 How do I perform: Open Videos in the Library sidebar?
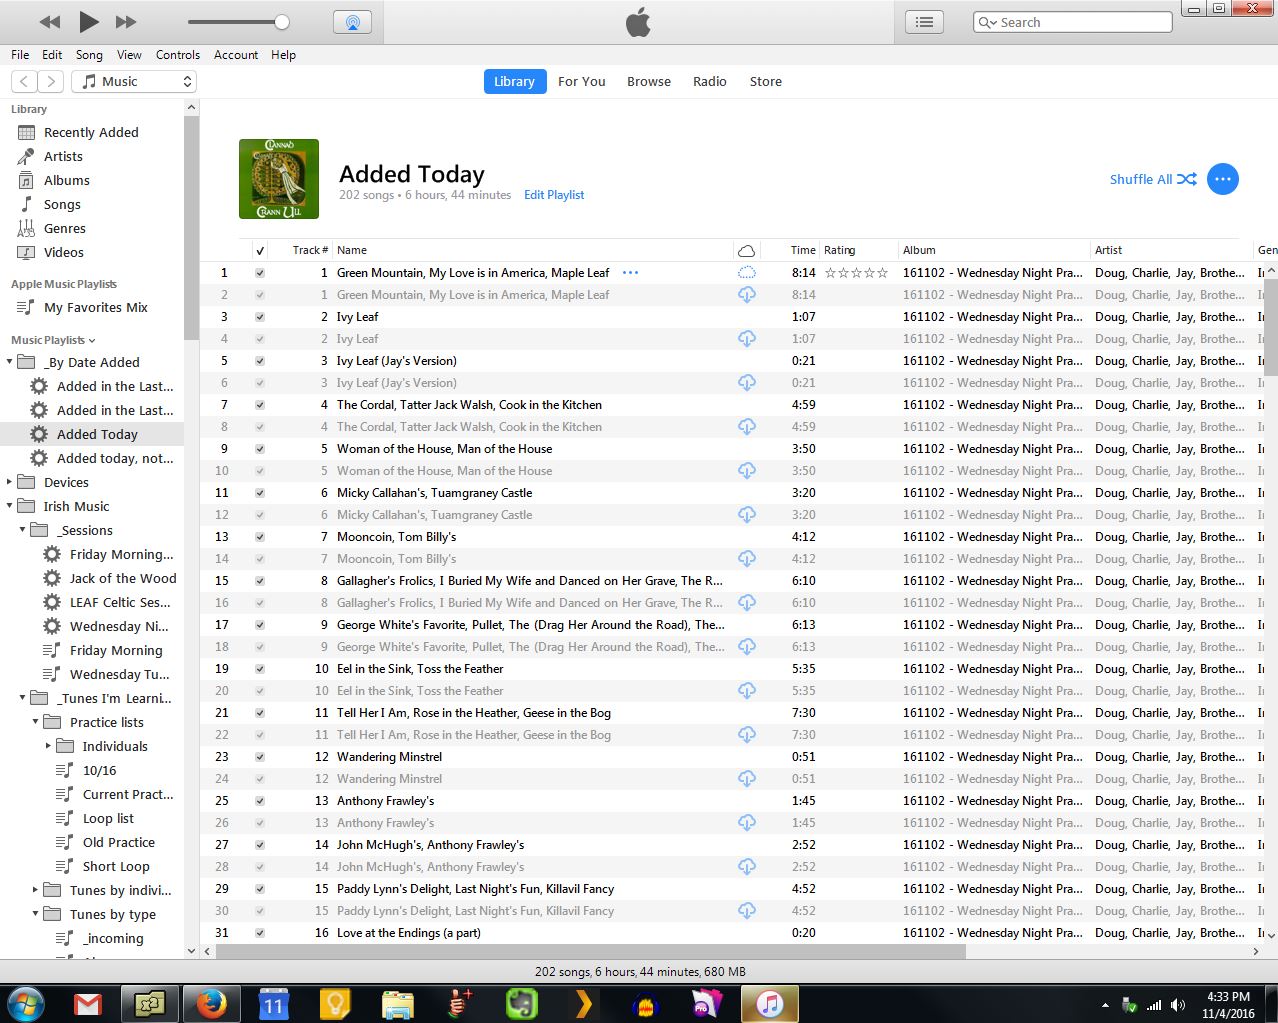(x=63, y=252)
